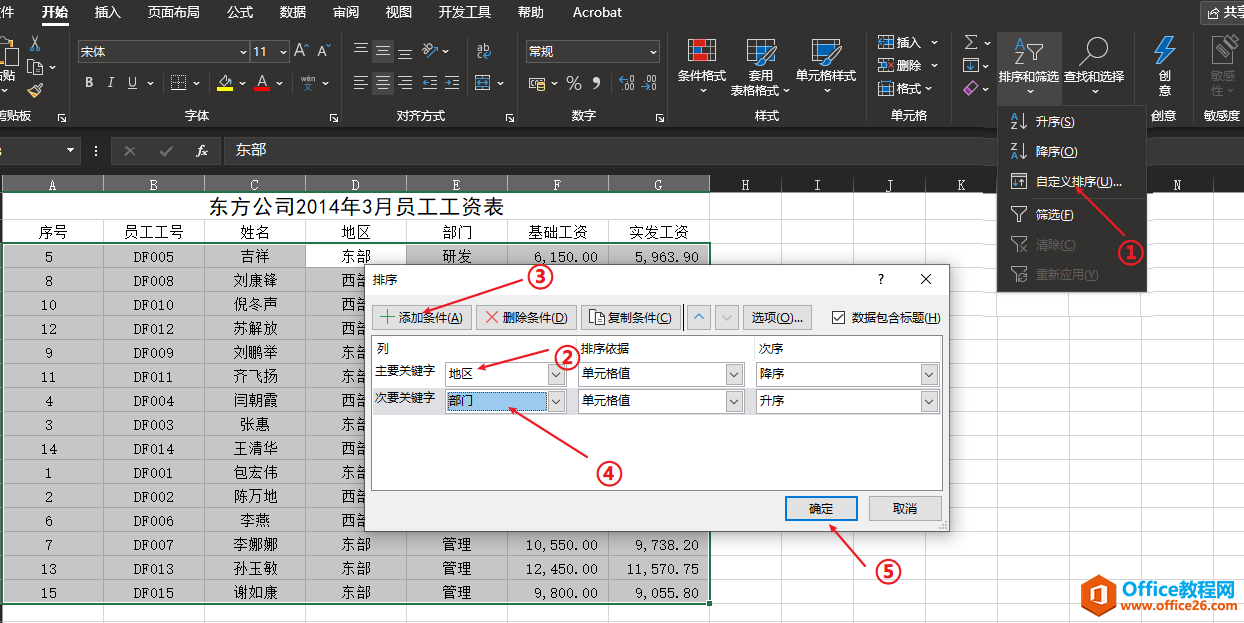Open the Font group dialog launcher

334,118
